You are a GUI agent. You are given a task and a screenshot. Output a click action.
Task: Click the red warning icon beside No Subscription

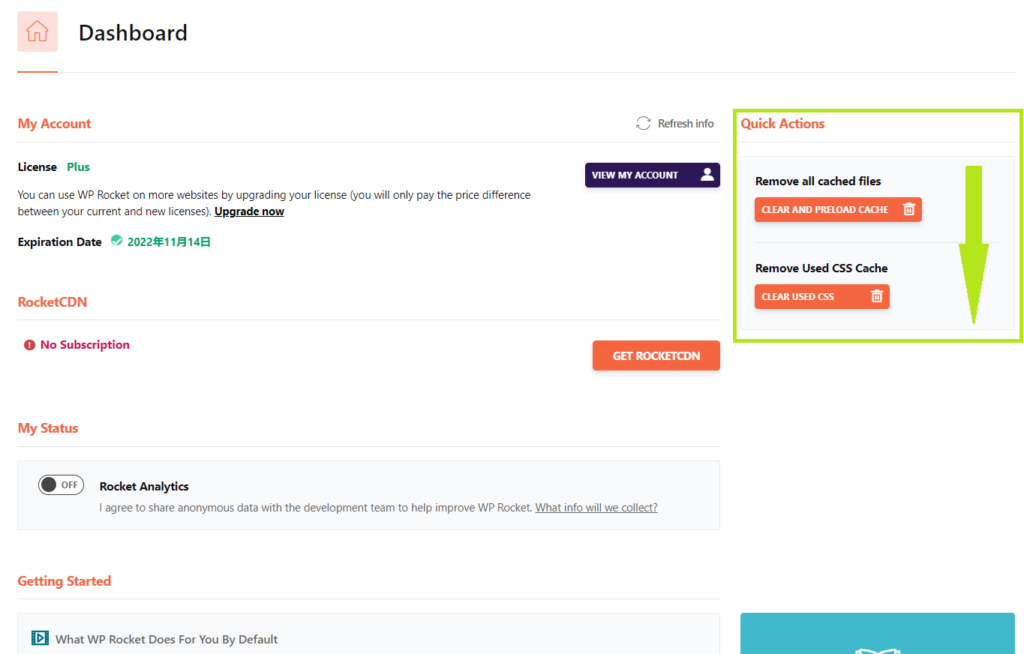[29, 345]
